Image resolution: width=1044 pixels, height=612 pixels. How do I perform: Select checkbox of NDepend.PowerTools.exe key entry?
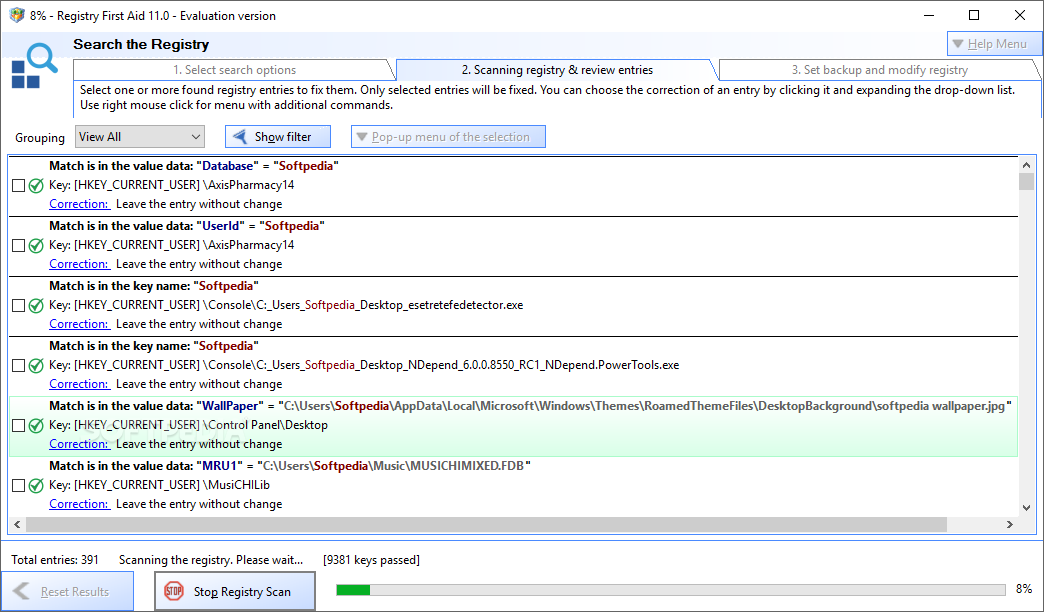click(x=19, y=366)
